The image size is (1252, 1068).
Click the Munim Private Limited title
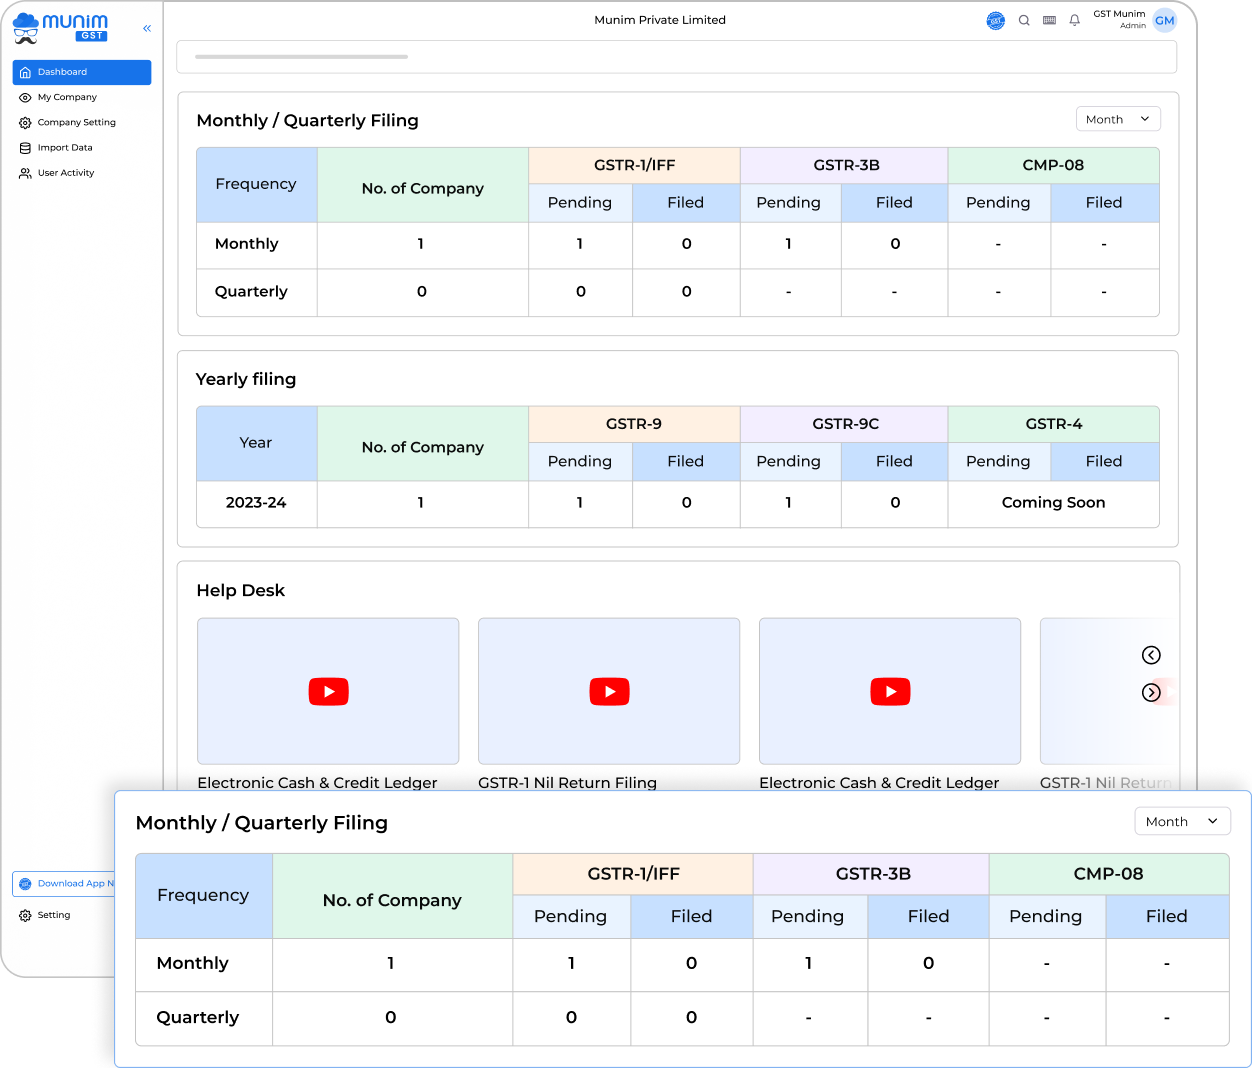point(660,20)
